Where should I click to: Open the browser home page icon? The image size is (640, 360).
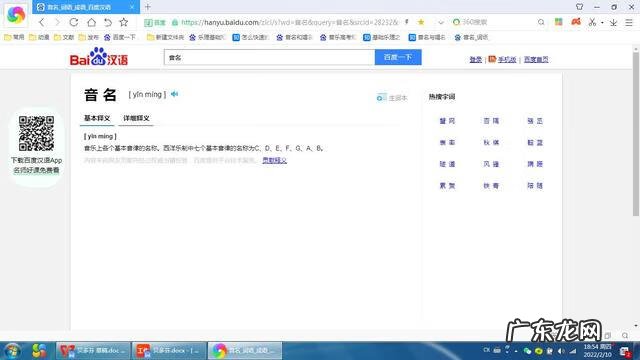pos(91,22)
